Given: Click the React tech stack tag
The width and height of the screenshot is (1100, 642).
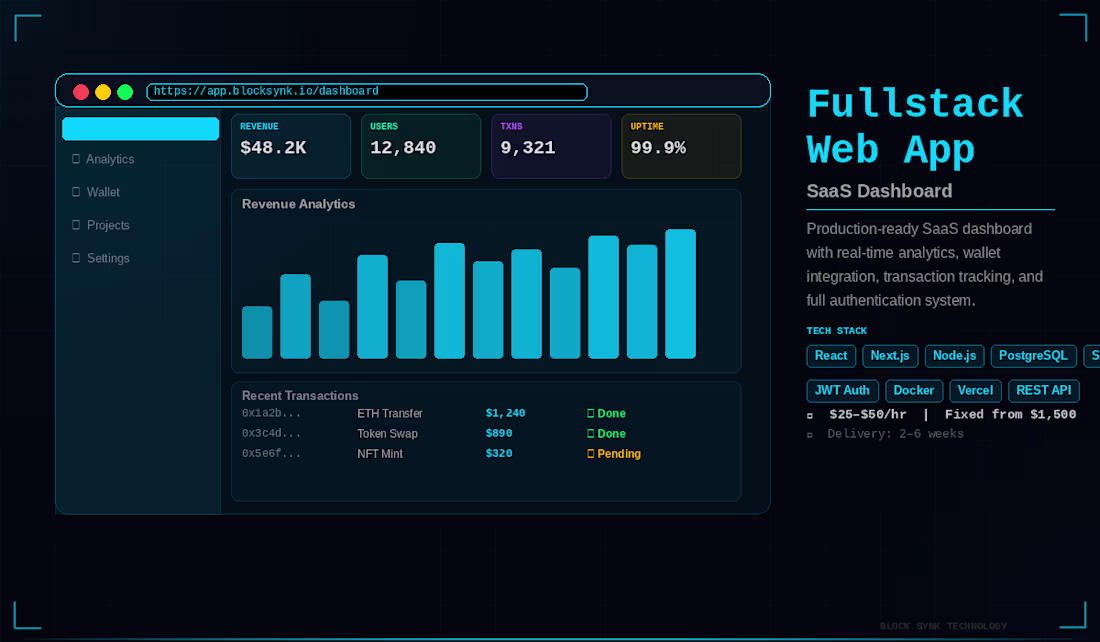Looking at the screenshot, I should (831, 356).
